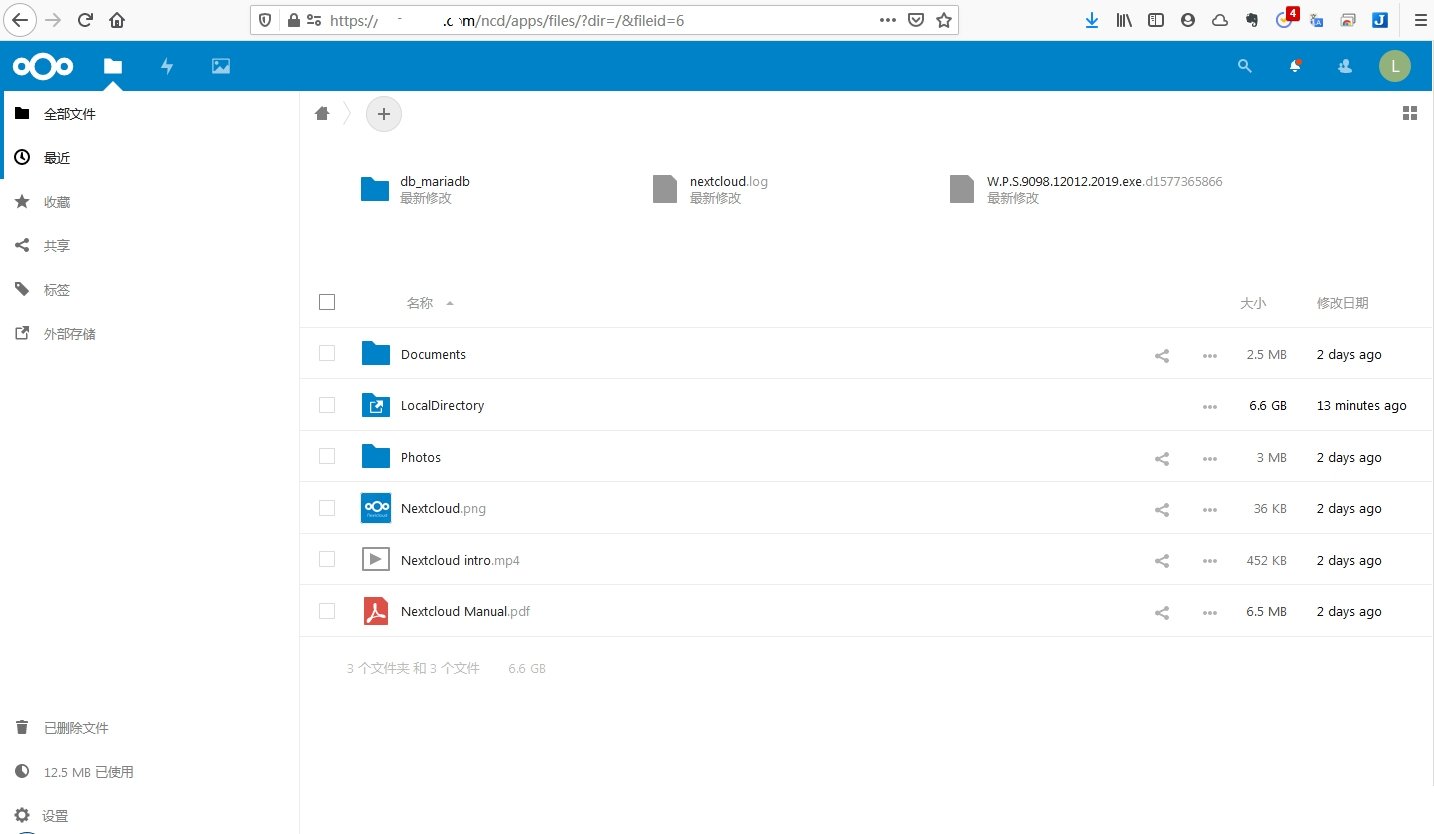Image resolution: width=1434 pixels, height=834 pixels.
Task: Sort by 修改日期 column header
Action: (1343, 303)
